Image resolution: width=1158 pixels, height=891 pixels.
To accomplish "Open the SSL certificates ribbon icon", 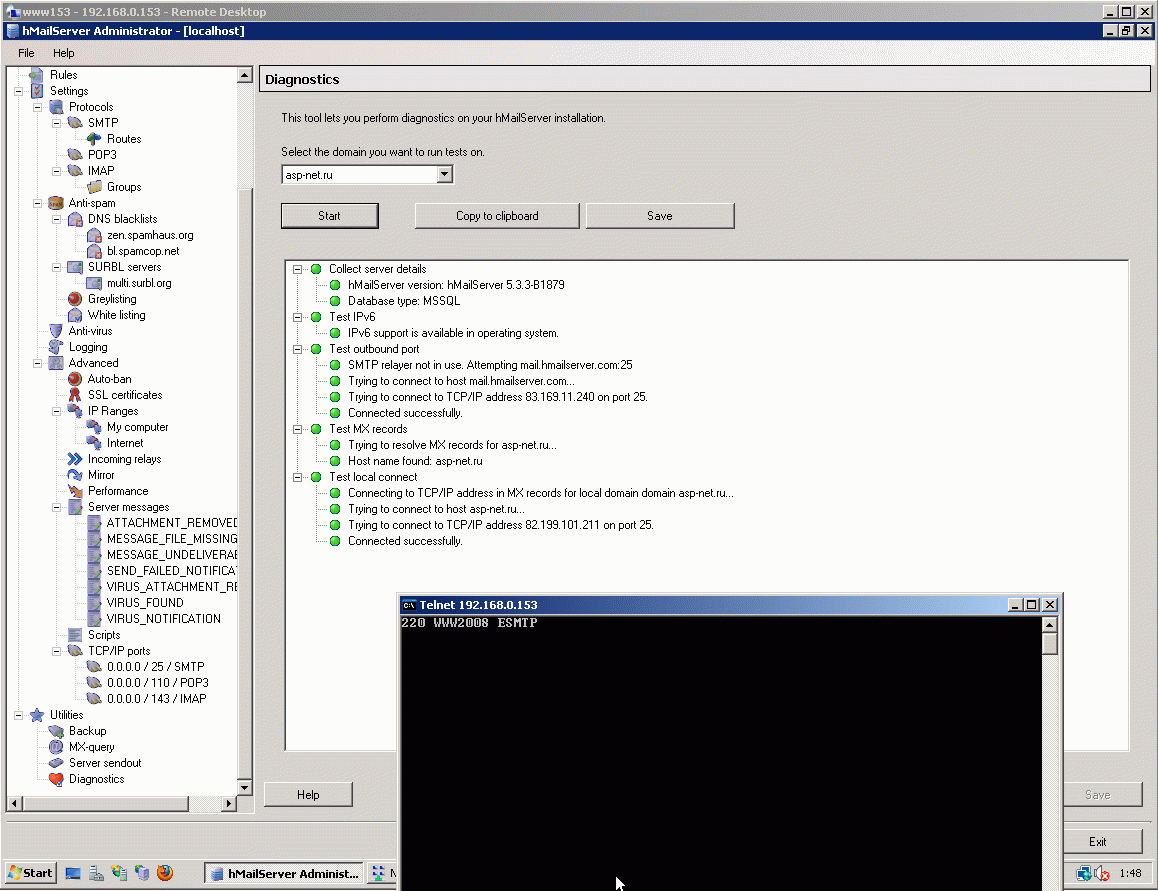I will [75, 395].
